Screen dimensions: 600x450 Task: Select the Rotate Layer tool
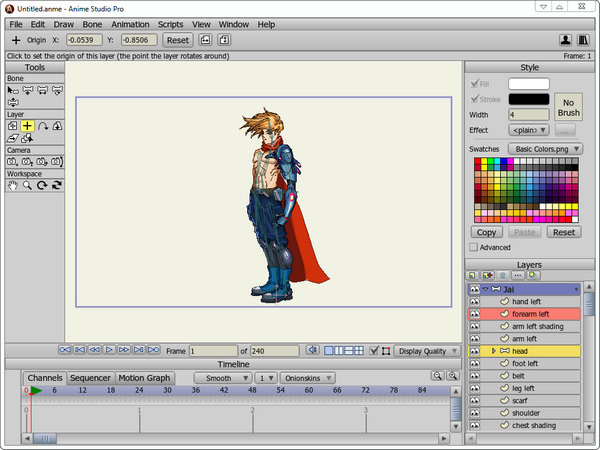pyautogui.click(x=43, y=126)
